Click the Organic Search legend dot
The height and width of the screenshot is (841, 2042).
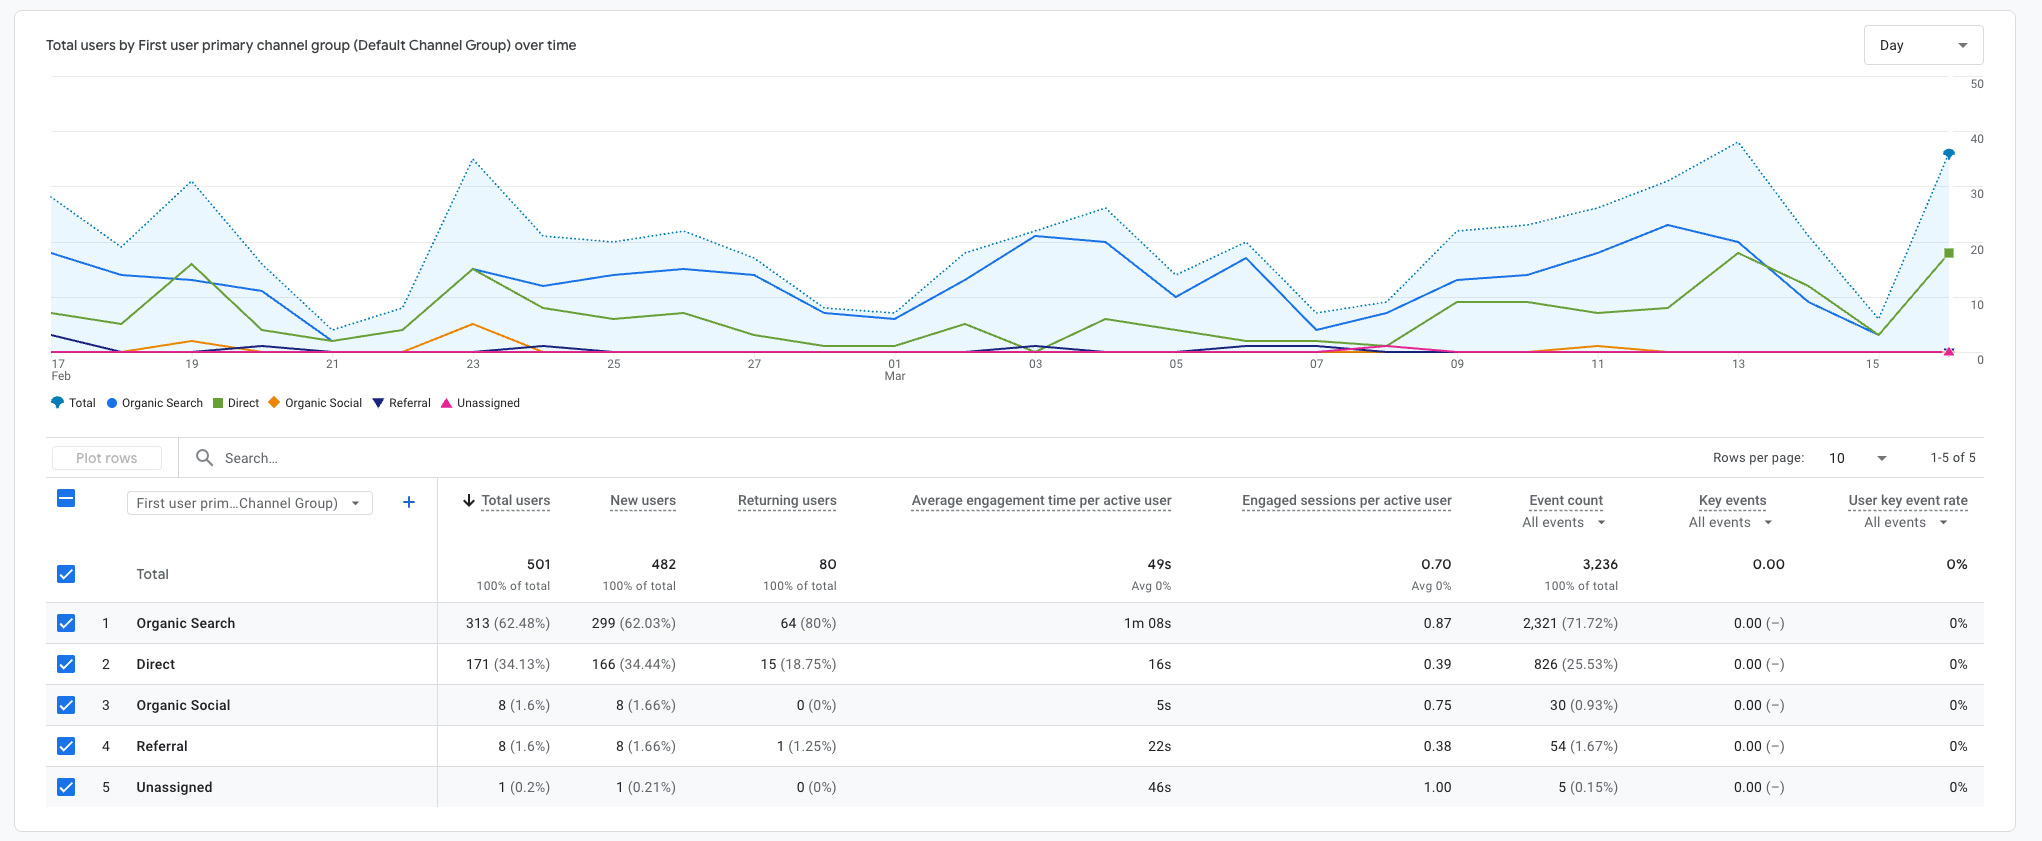pos(113,403)
